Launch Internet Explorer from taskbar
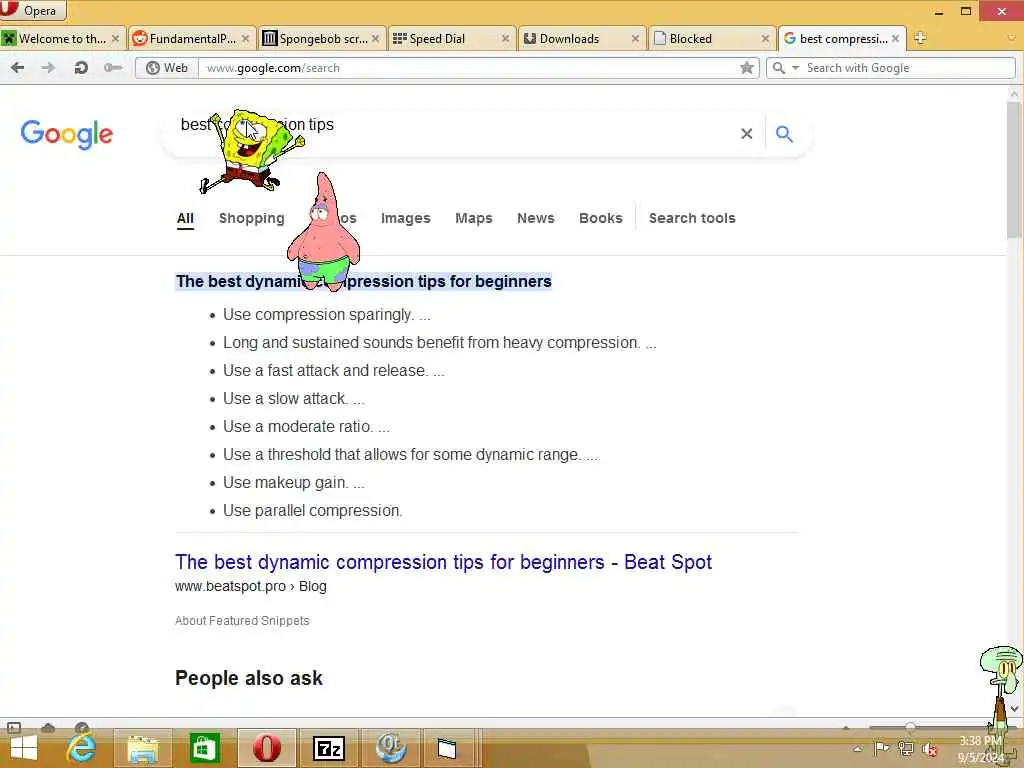1024x768 pixels. [82, 749]
